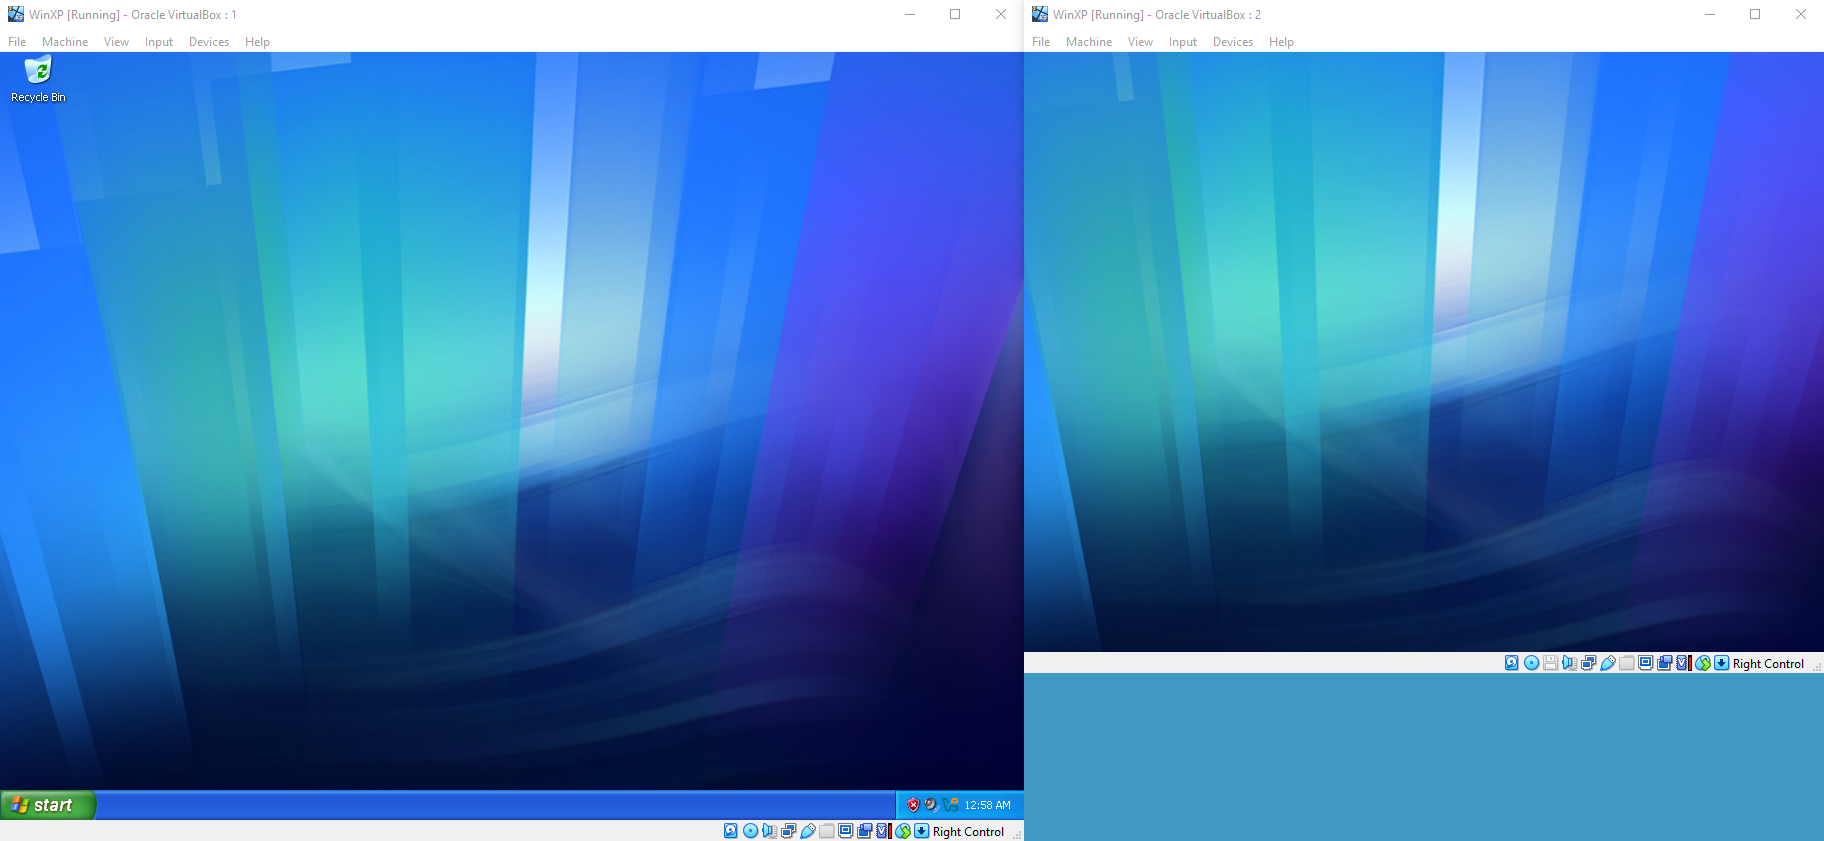
Task: Click optical disc indicator in window 1 status bar
Action: tap(750, 831)
